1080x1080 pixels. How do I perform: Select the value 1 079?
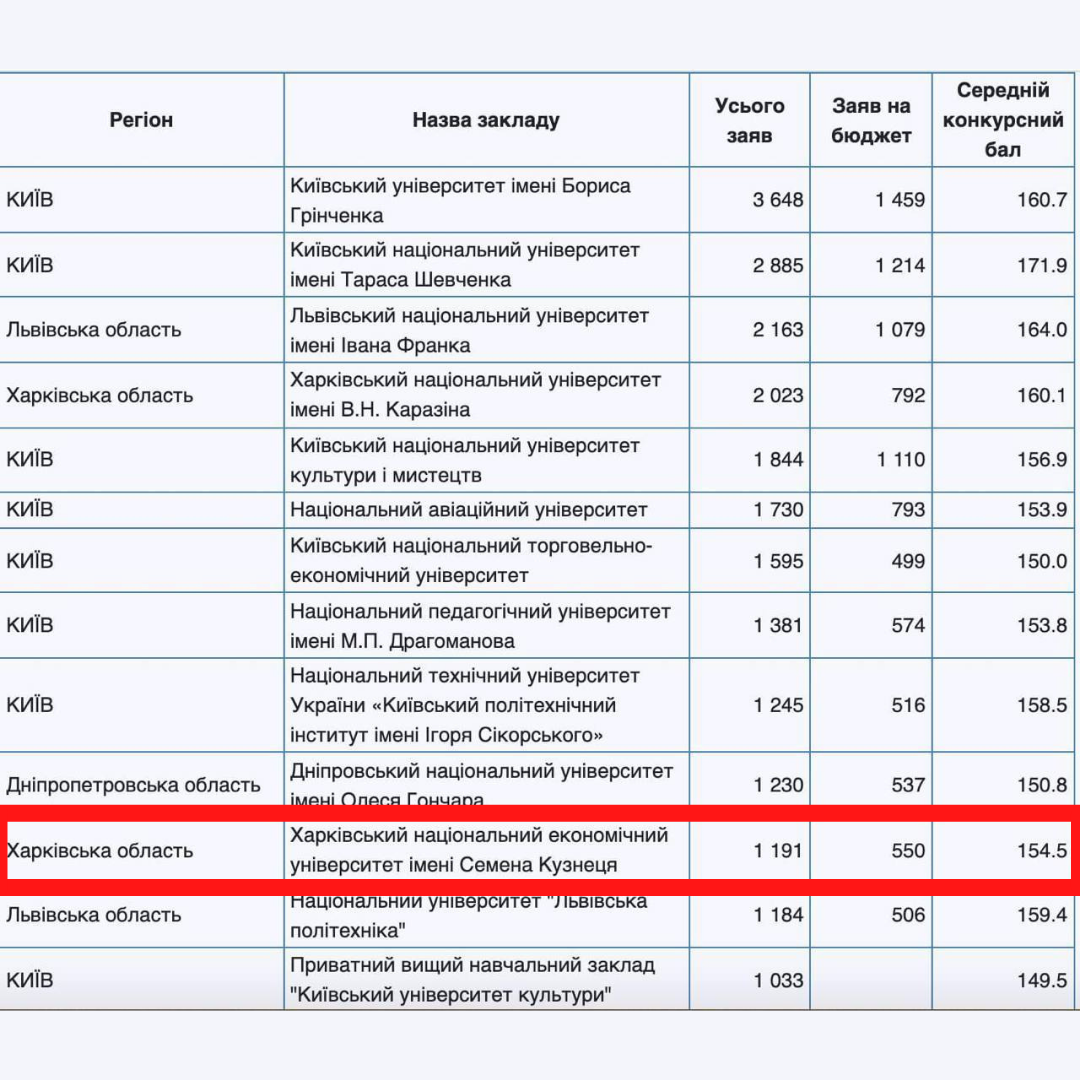(x=900, y=329)
